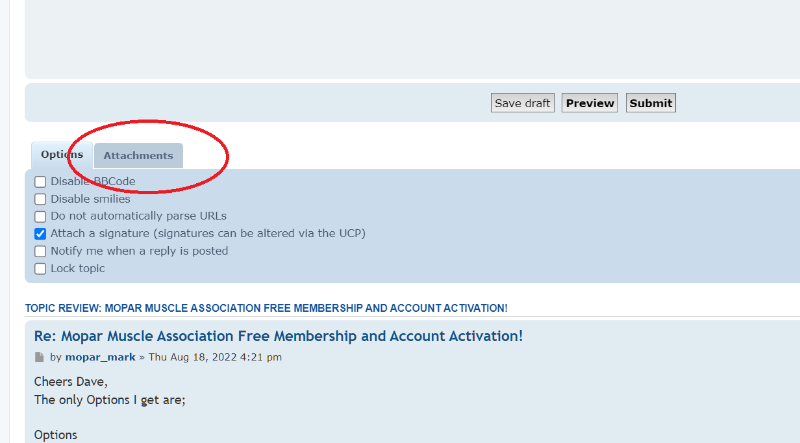Tick Do not automatically parse URLs

[40, 216]
